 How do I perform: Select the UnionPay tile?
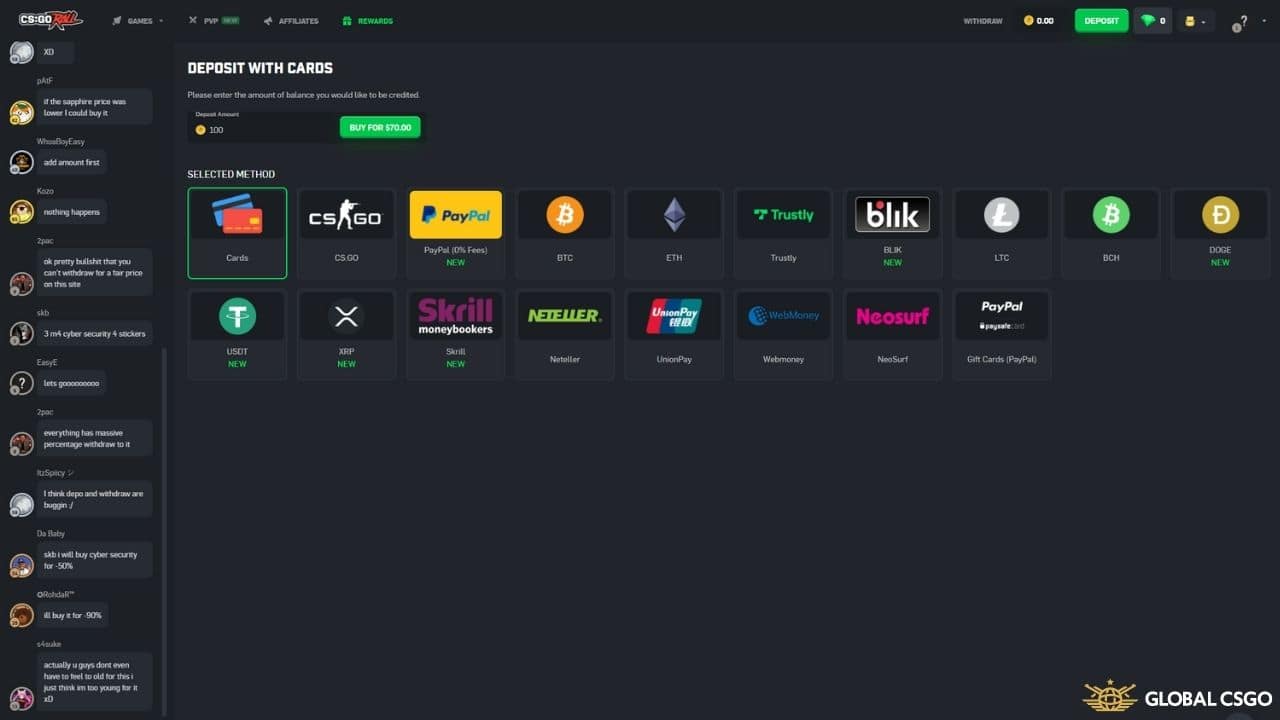(674, 334)
